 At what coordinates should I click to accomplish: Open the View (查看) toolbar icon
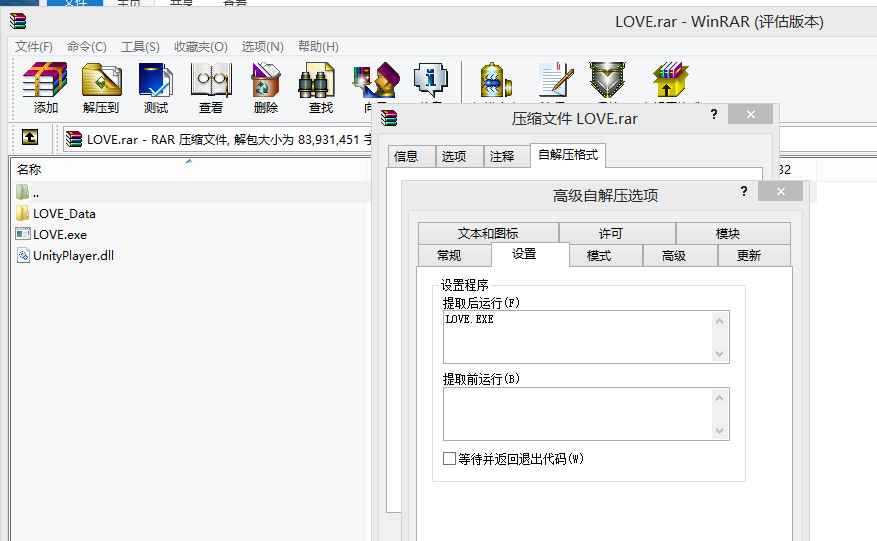click(211, 87)
